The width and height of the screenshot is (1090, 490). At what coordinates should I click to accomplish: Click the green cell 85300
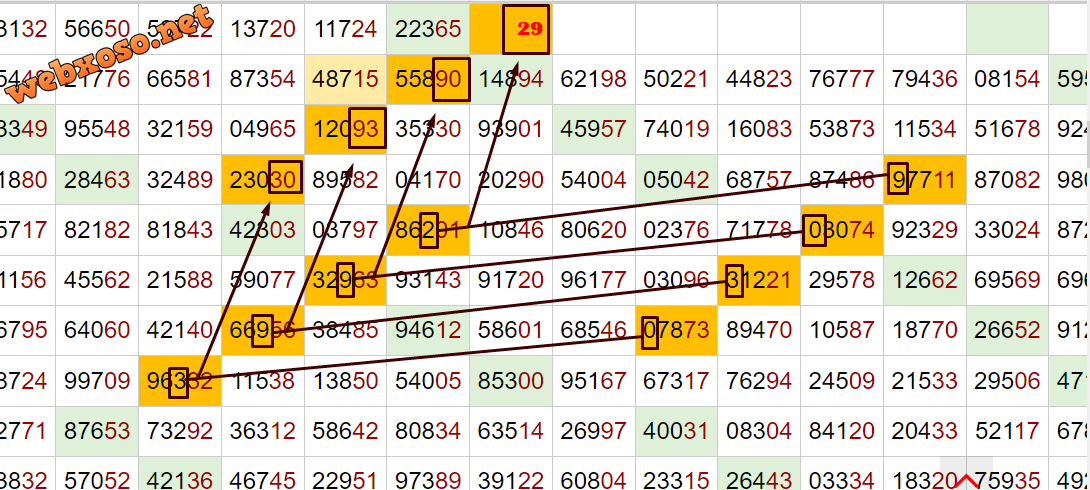click(x=511, y=381)
